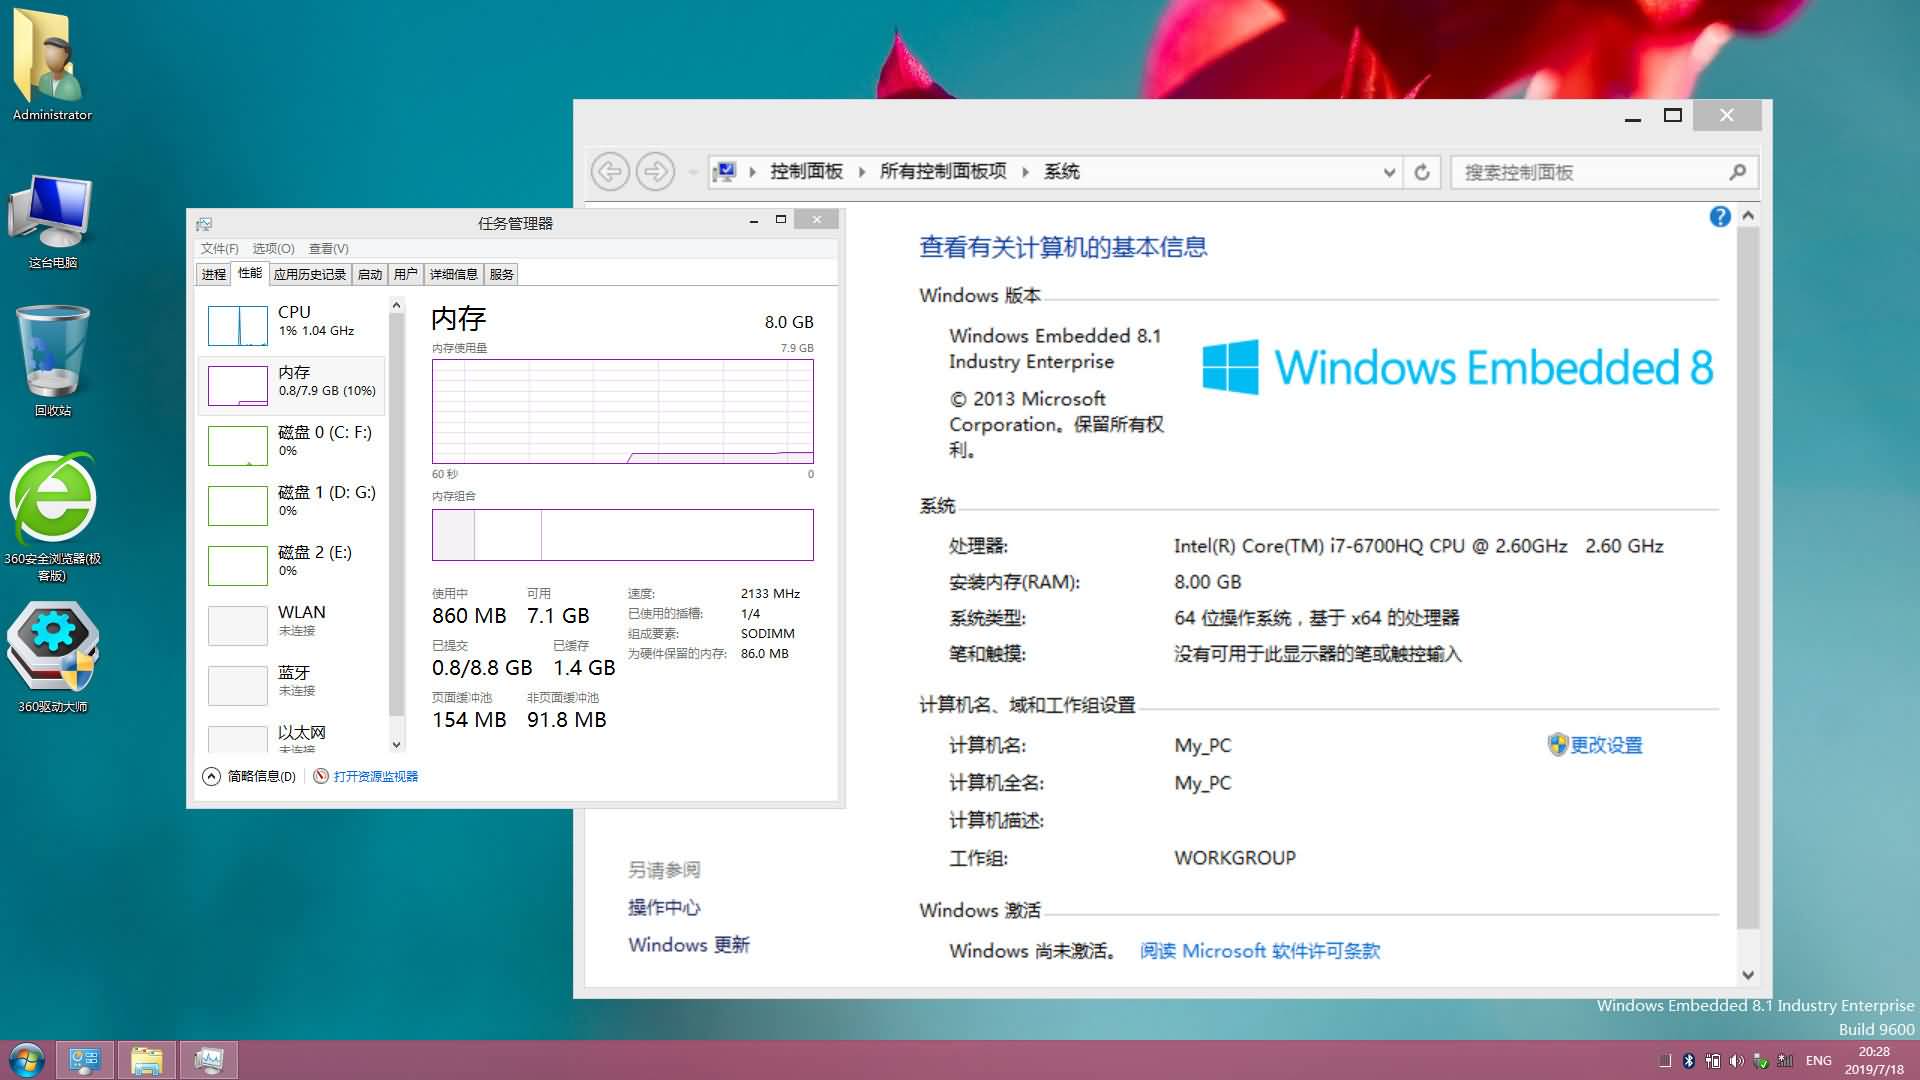Image resolution: width=1920 pixels, height=1080 pixels.
Task: Click Task Manager sidebar scroll up arrow
Action: [396, 305]
